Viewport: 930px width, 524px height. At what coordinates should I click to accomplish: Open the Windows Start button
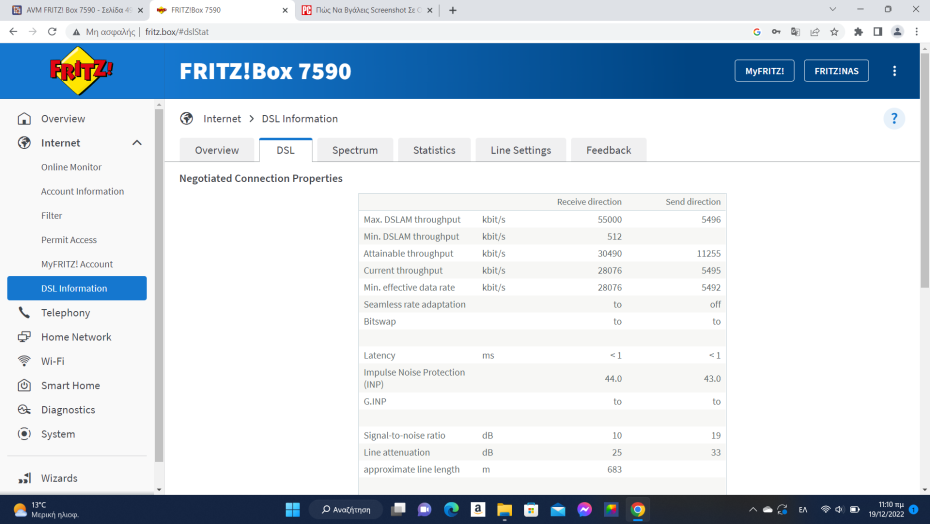point(293,510)
